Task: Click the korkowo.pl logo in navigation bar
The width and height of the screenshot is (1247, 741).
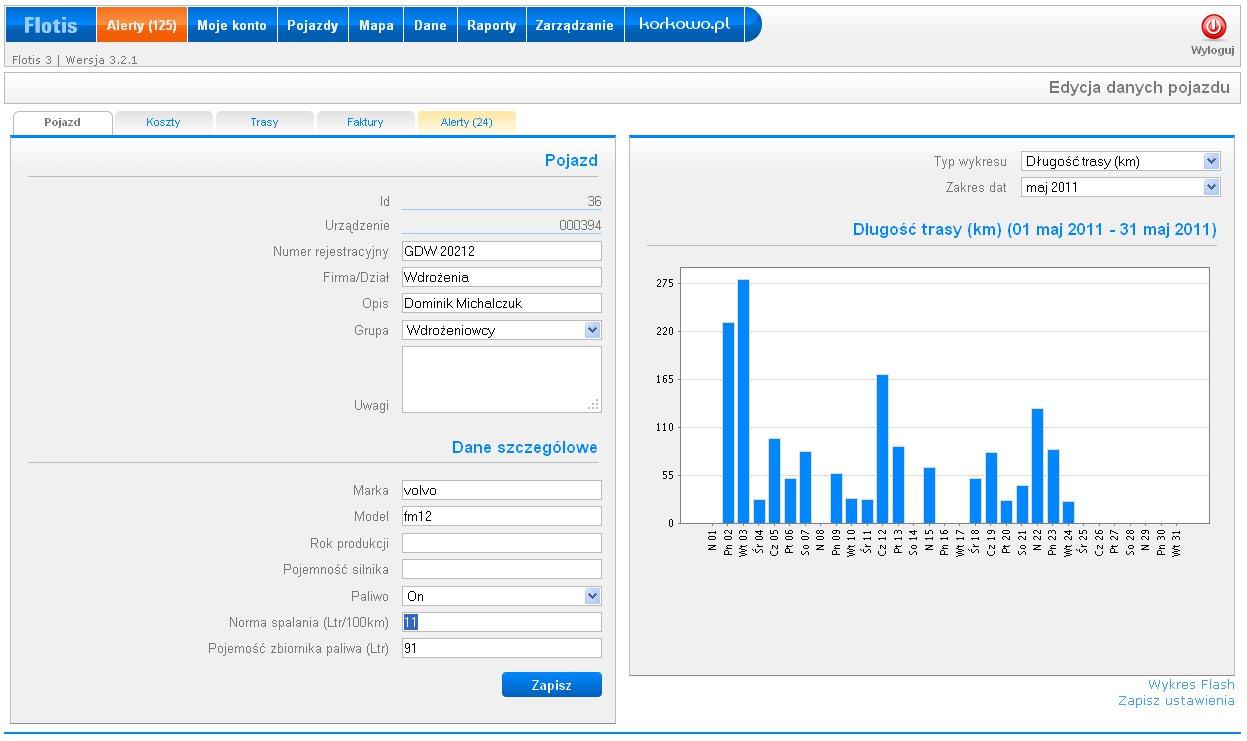Action: [684, 25]
